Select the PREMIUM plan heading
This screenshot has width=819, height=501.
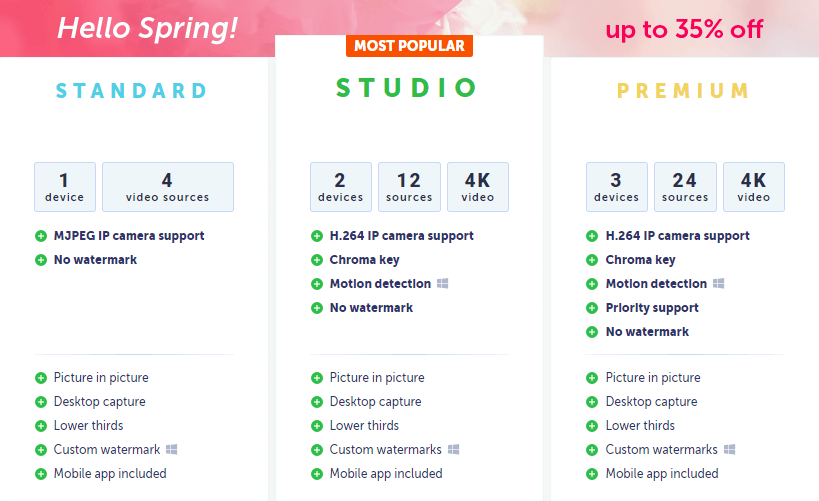point(683,91)
